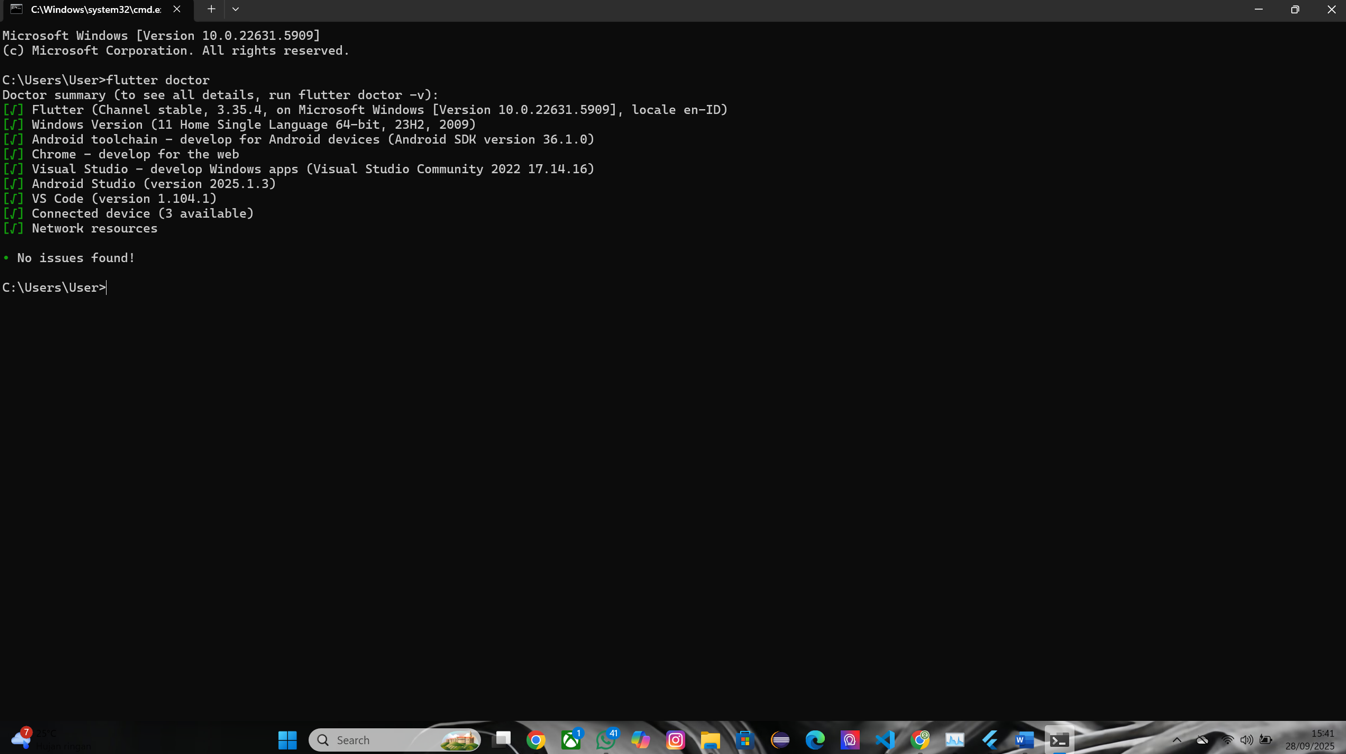Screen dimensions: 1346x754
Task: Launch Google Chrome from the taskbar
Action: click(536, 740)
